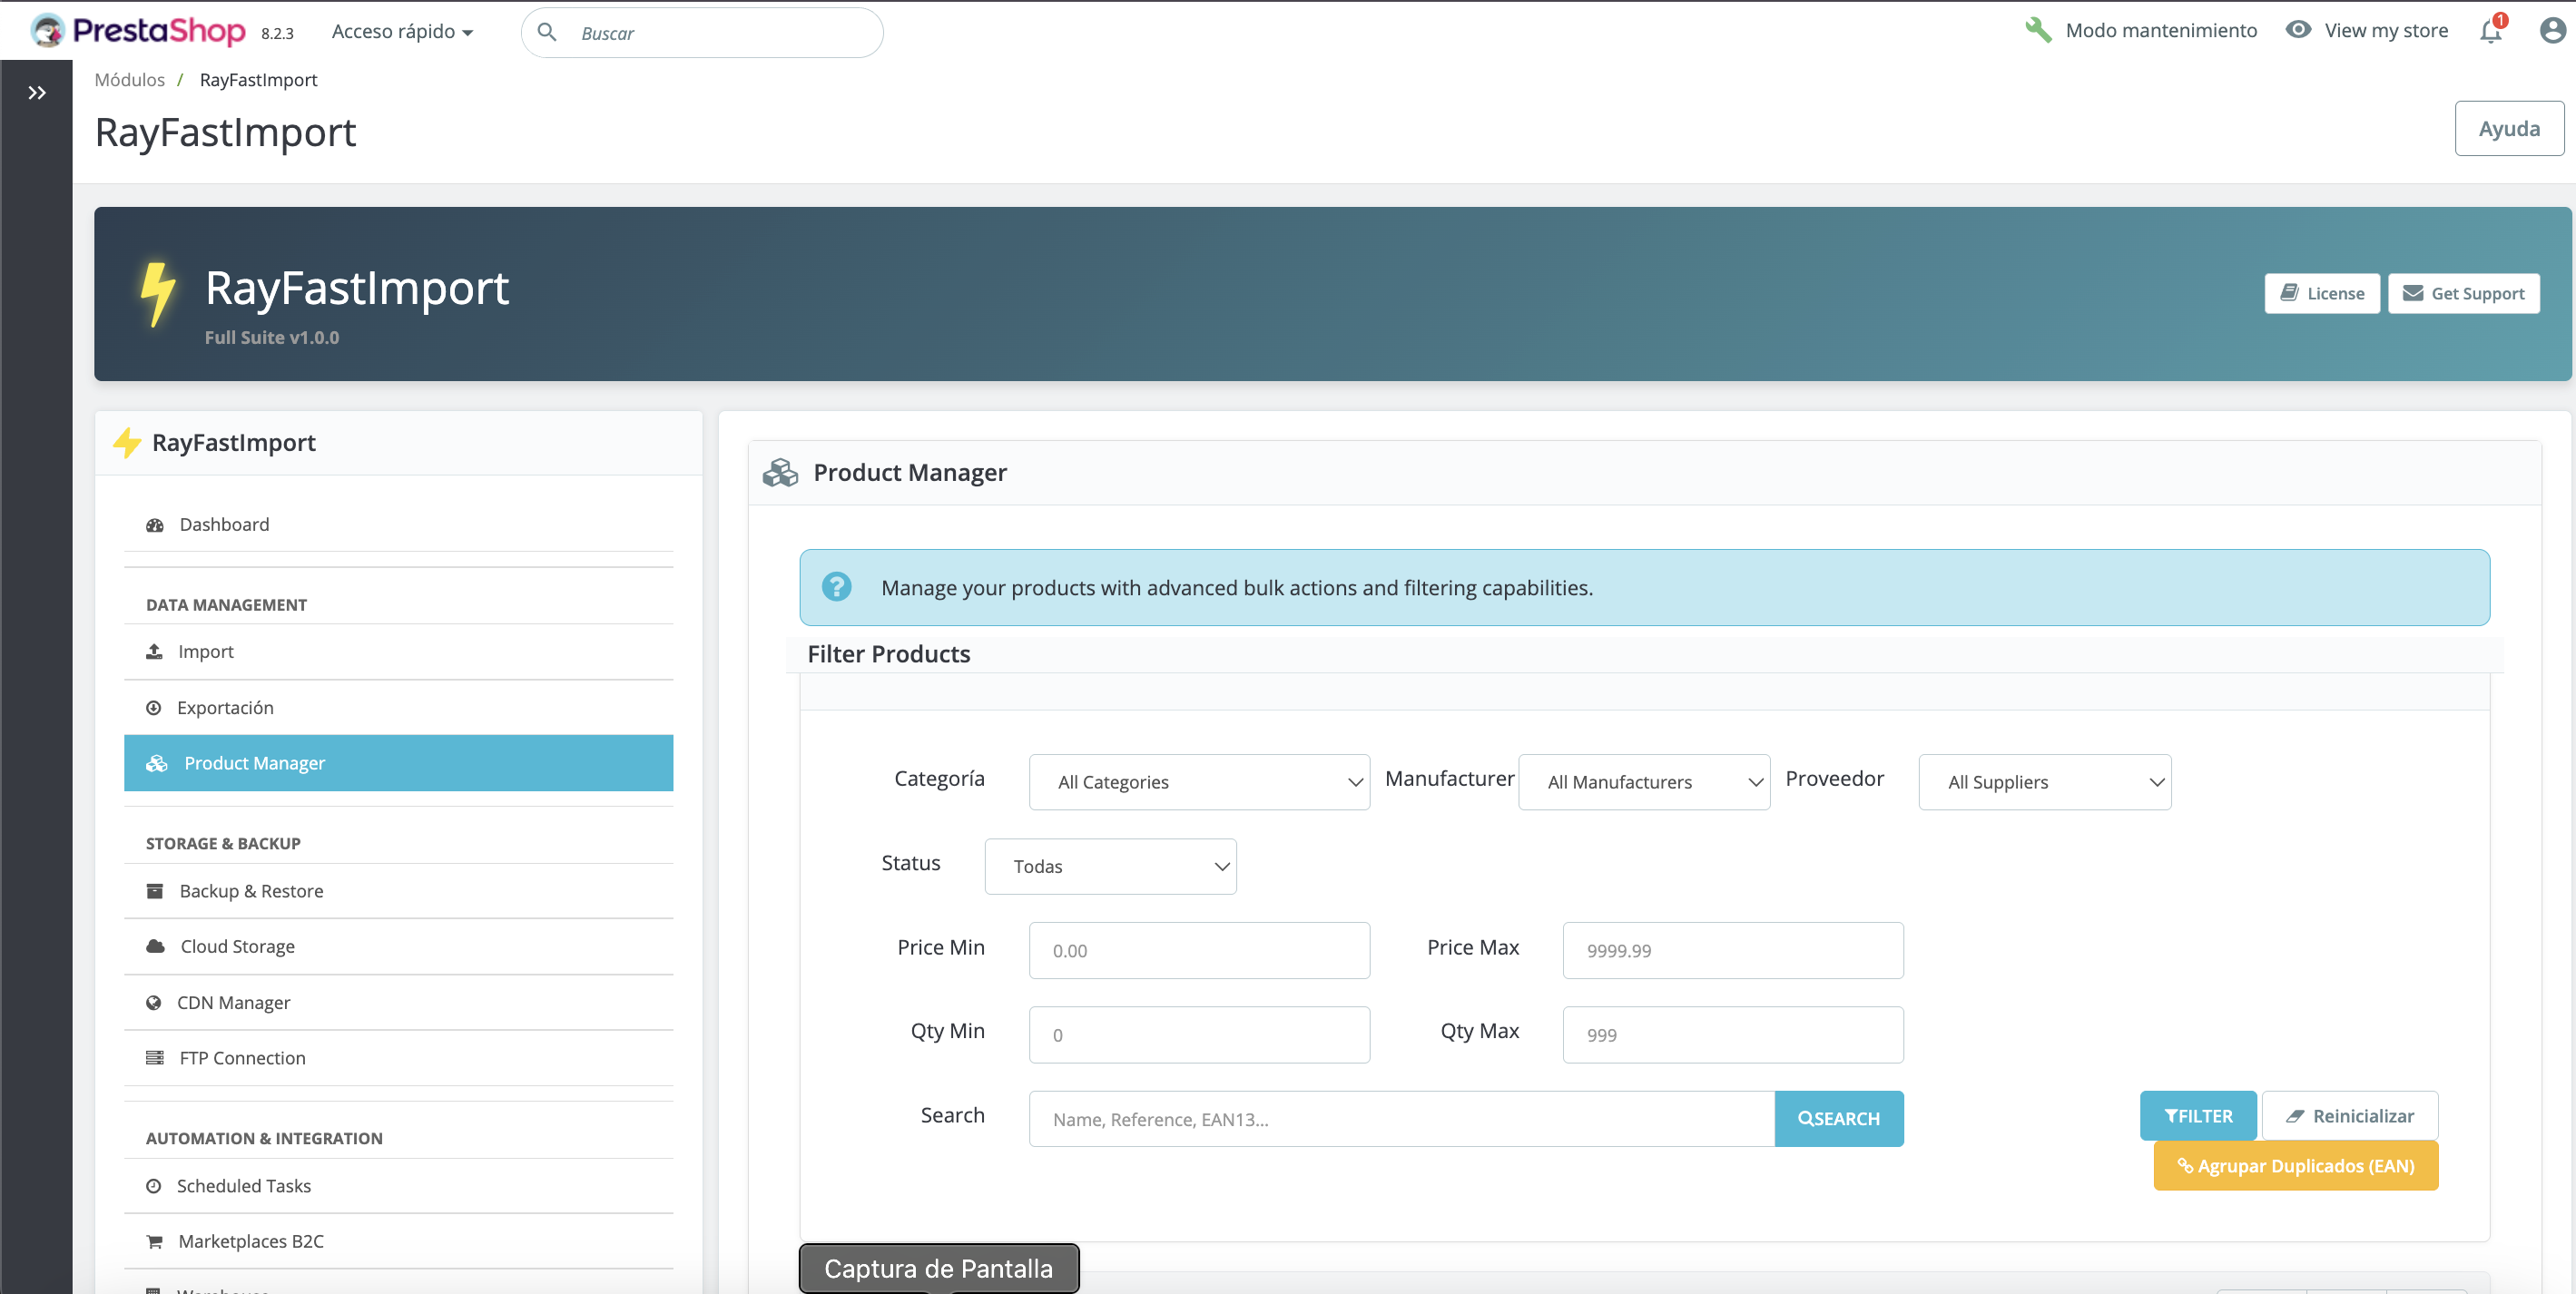Open Scheduled Tasks automation

(x=244, y=1185)
